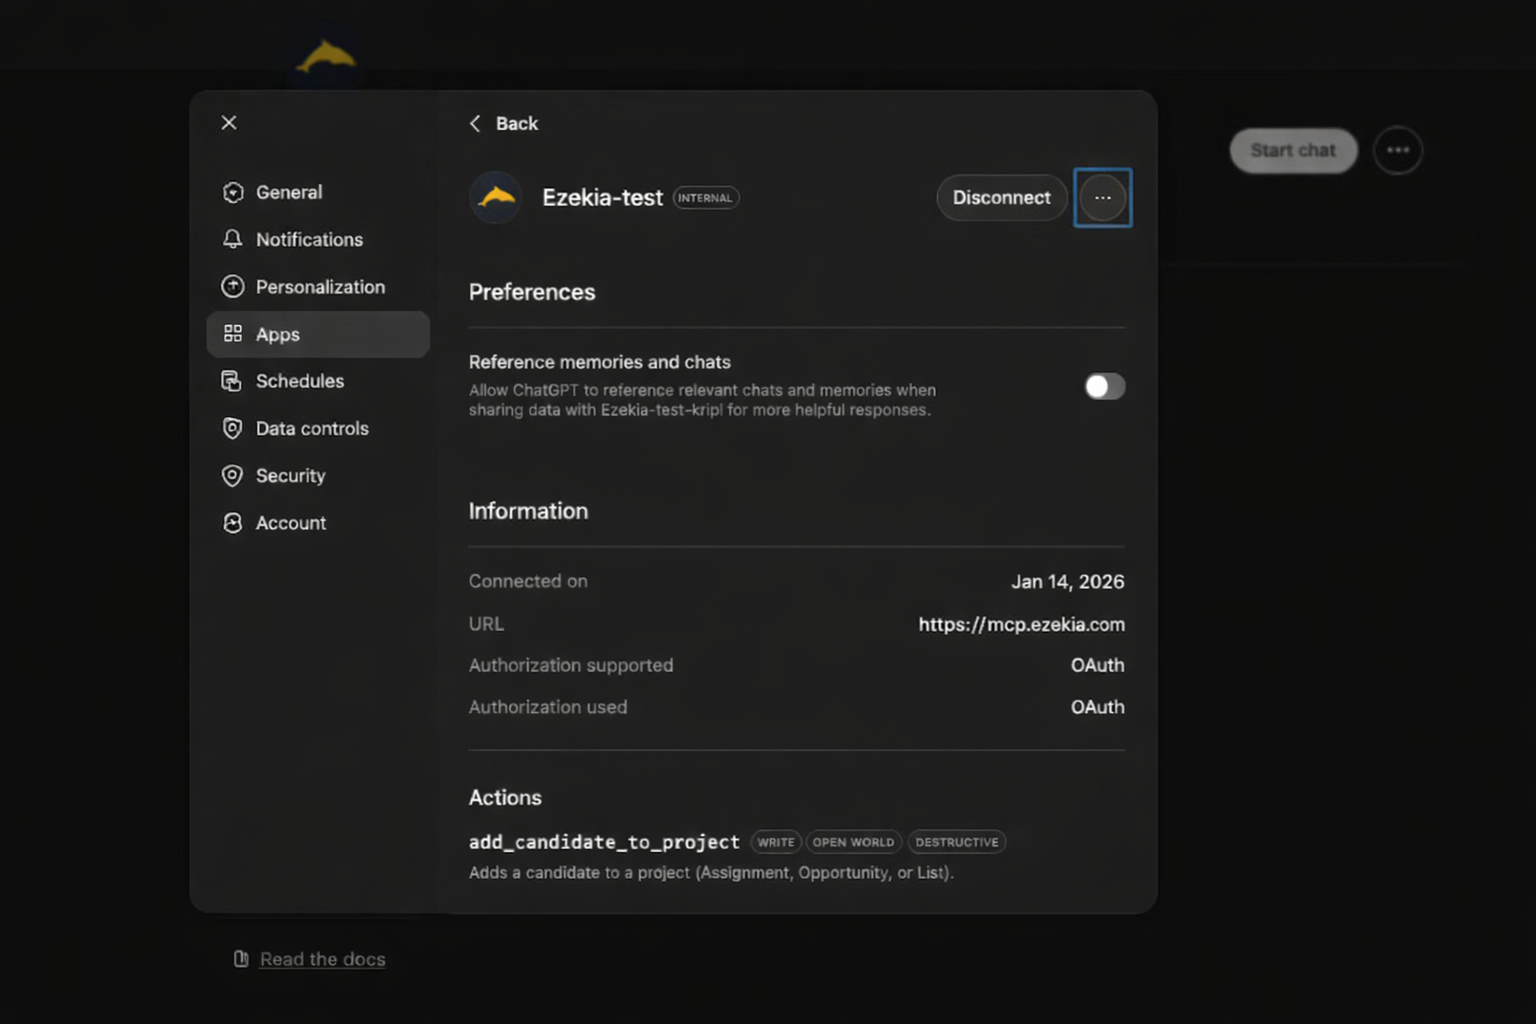Click the WRITE tag on add_candidate_to_project
Screen dimensions: 1536x1024
[x=776, y=842]
